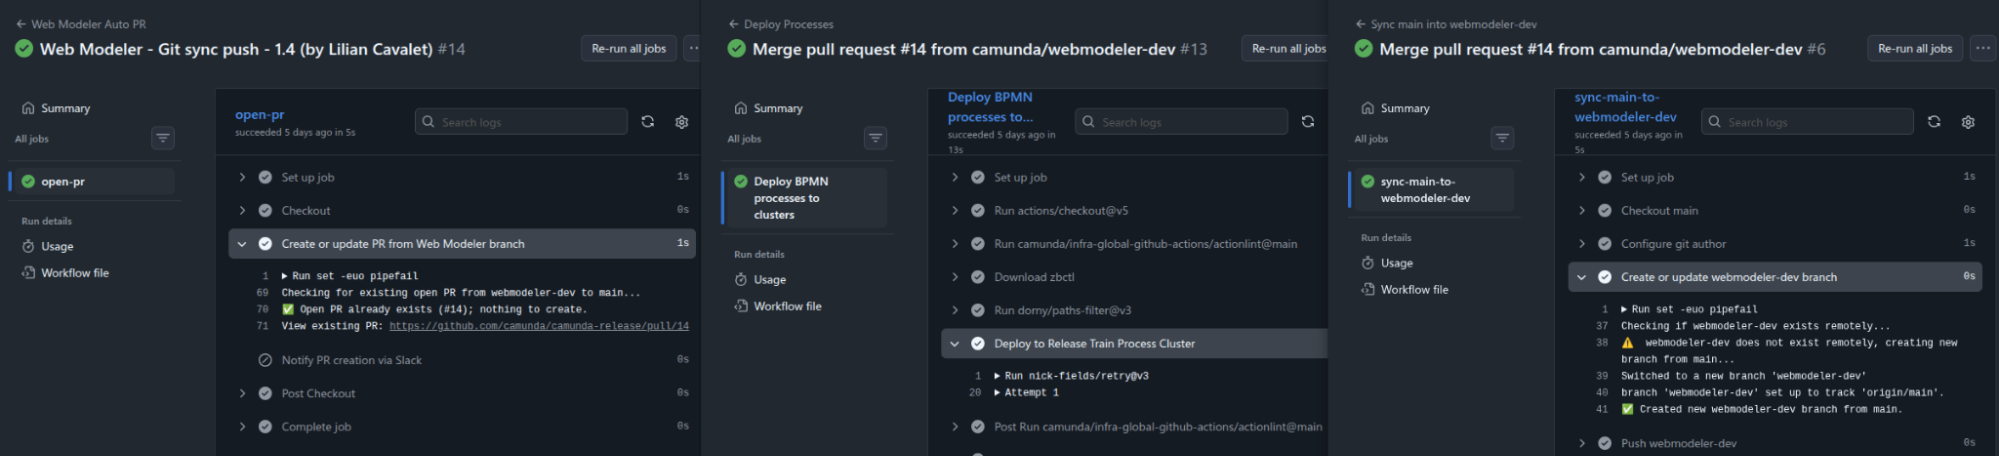Collapse "Deploy to Release Train Process Cluster" step
The width and height of the screenshot is (1999, 456).
(x=954, y=344)
